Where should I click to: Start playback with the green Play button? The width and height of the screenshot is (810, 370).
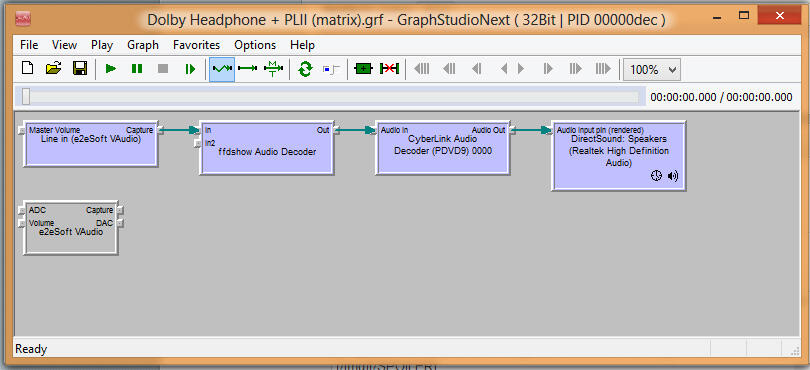coord(111,69)
